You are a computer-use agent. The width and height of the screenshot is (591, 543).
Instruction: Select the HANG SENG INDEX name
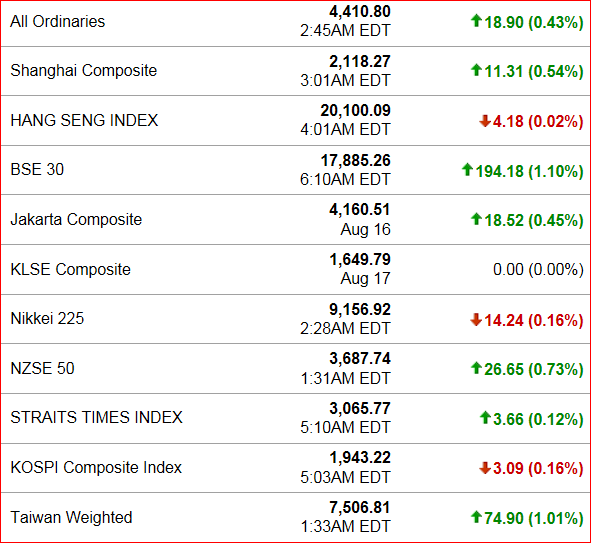coord(84,120)
